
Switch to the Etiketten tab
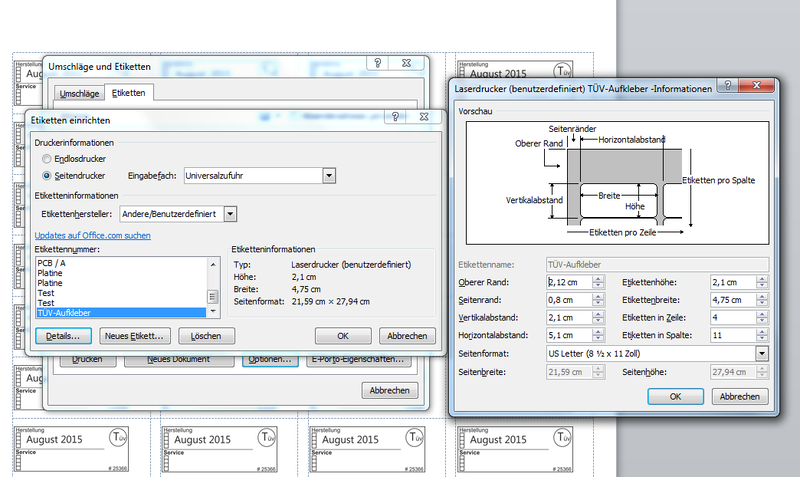coord(128,93)
